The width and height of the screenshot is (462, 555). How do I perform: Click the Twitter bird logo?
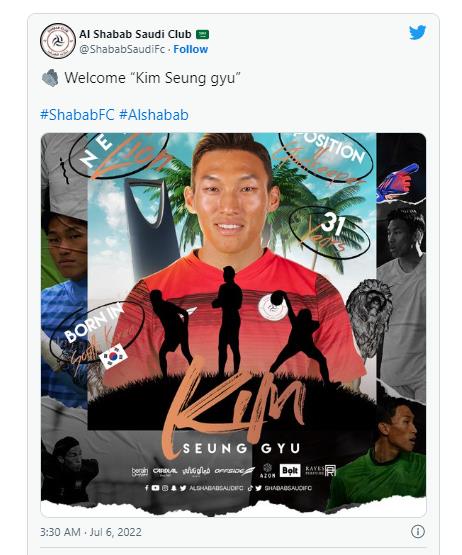417,33
